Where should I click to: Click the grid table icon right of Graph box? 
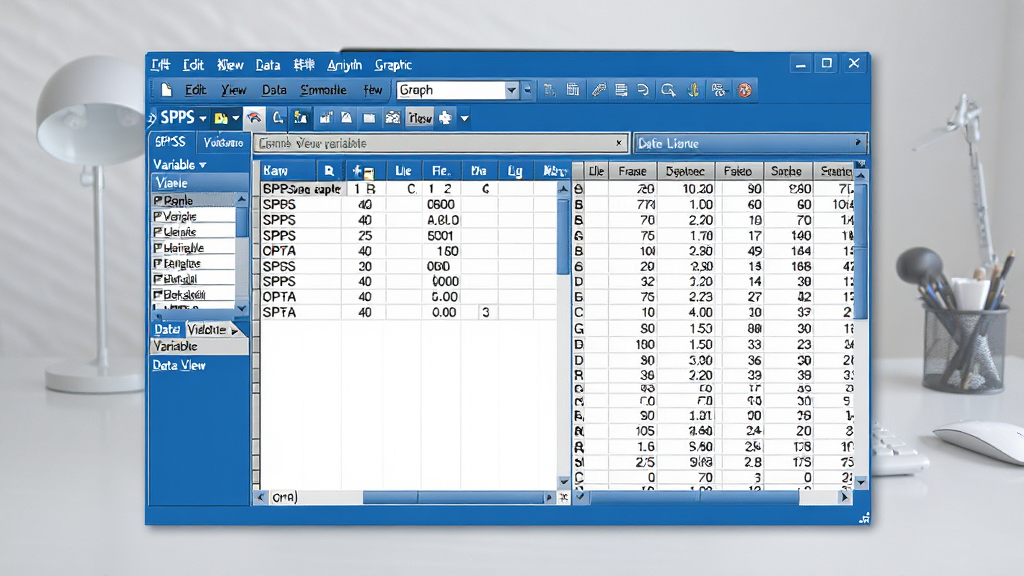click(x=573, y=90)
